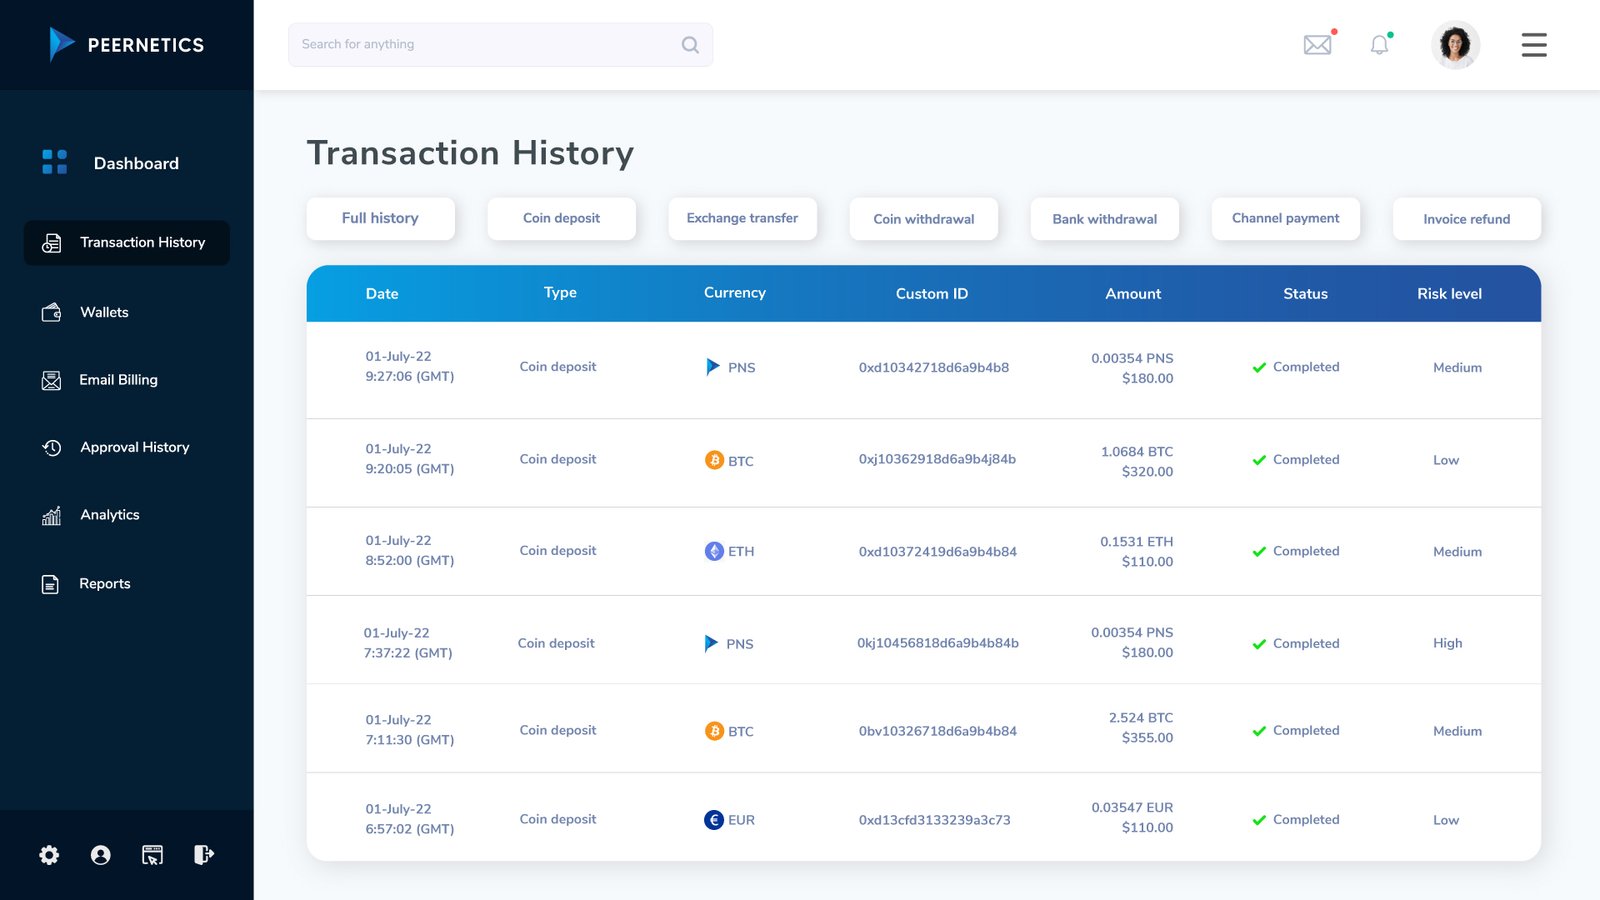
Task: Select the Approval History sidebar item
Action: pos(134,448)
